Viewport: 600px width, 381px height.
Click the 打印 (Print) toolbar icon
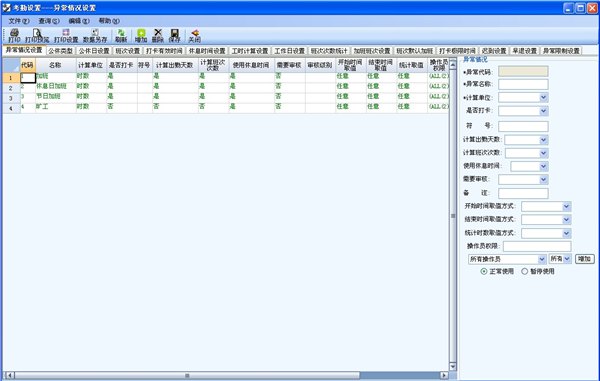(14, 36)
